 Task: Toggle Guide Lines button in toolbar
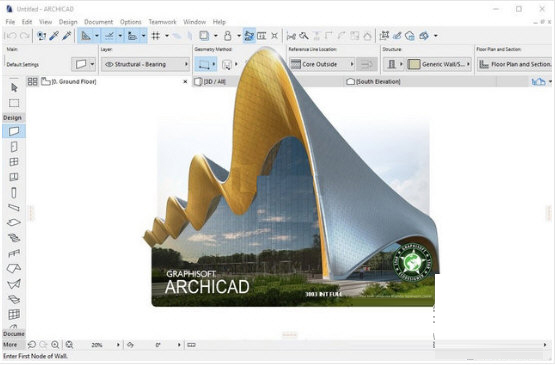tap(86, 35)
